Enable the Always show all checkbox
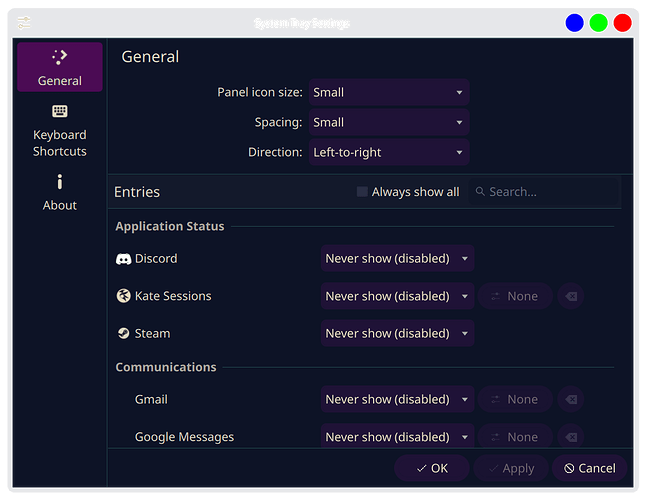Viewport: 645px width, 500px height. point(362,192)
